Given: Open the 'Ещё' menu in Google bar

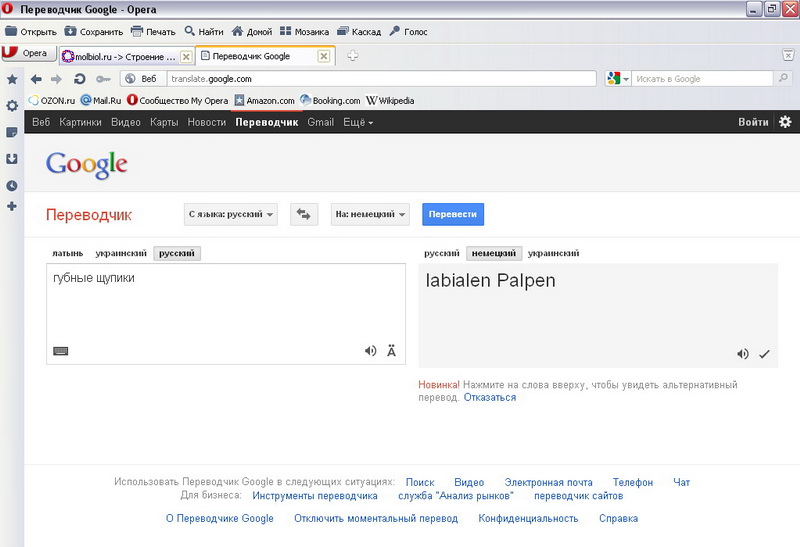Looking at the screenshot, I should tap(358, 122).
